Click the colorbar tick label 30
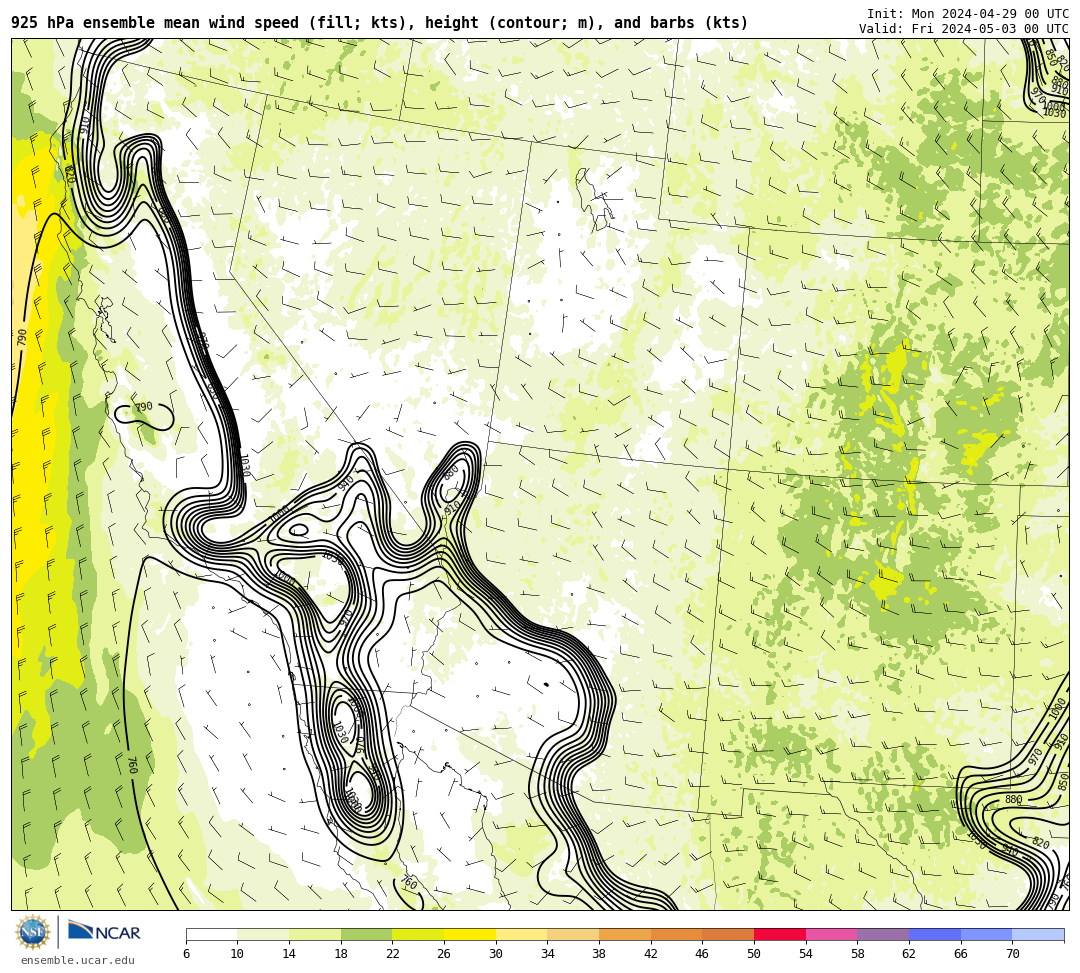The width and height of the screenshot is (1080, 973). click(x=496, y=954)
